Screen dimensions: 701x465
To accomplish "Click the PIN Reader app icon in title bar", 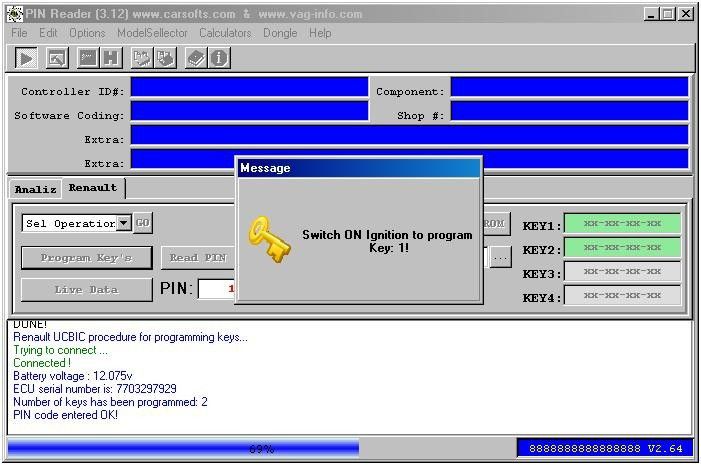I will (x=12, y=14).
